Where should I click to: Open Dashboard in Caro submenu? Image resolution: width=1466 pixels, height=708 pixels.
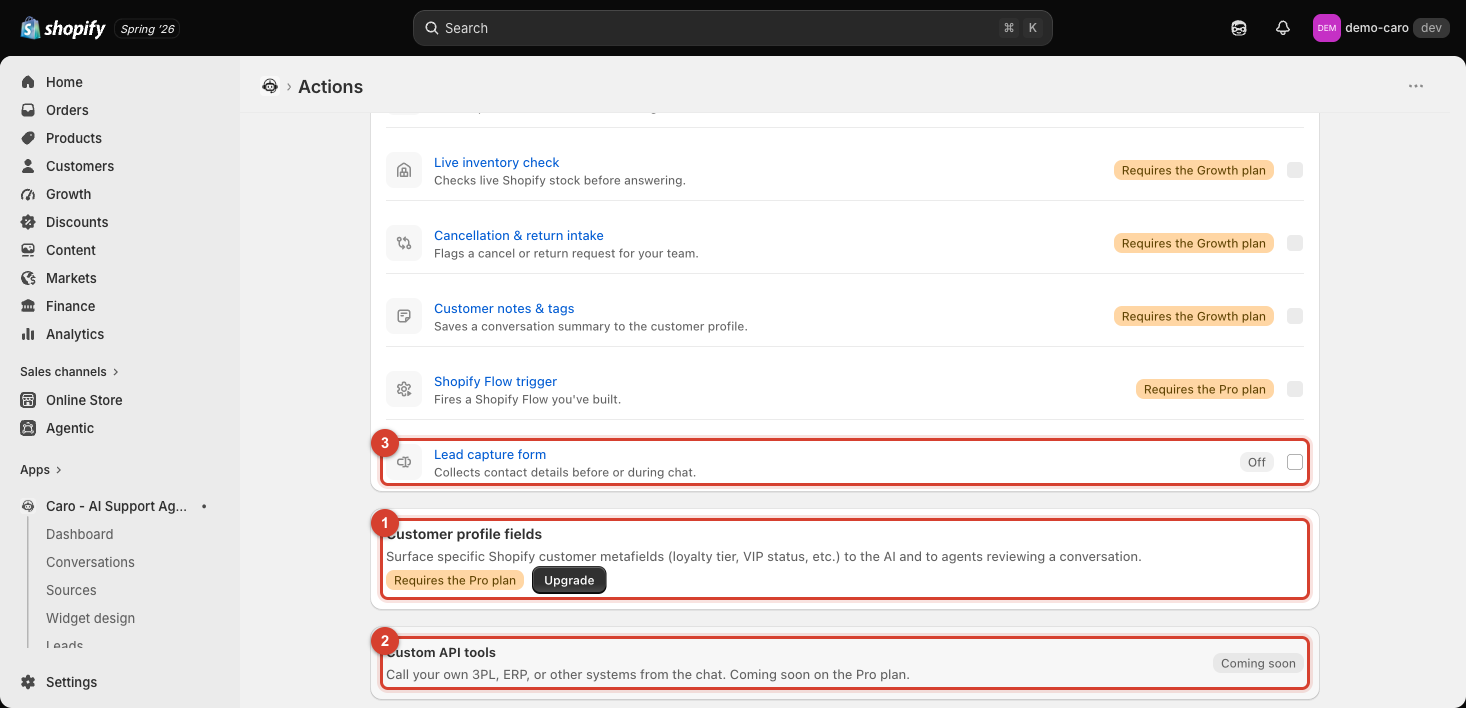pyautogui.click(x=80, y=534)
